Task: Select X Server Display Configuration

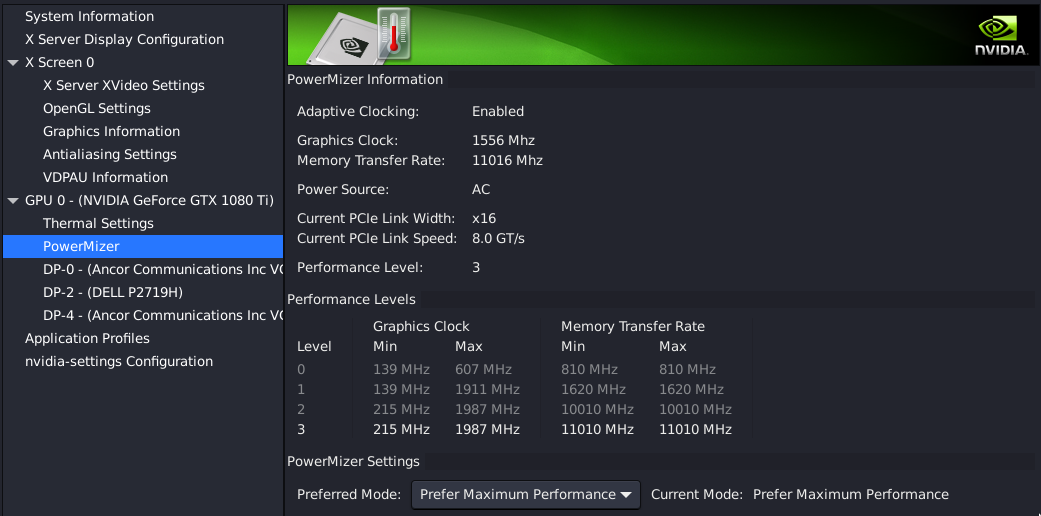Action: (124, 40)
